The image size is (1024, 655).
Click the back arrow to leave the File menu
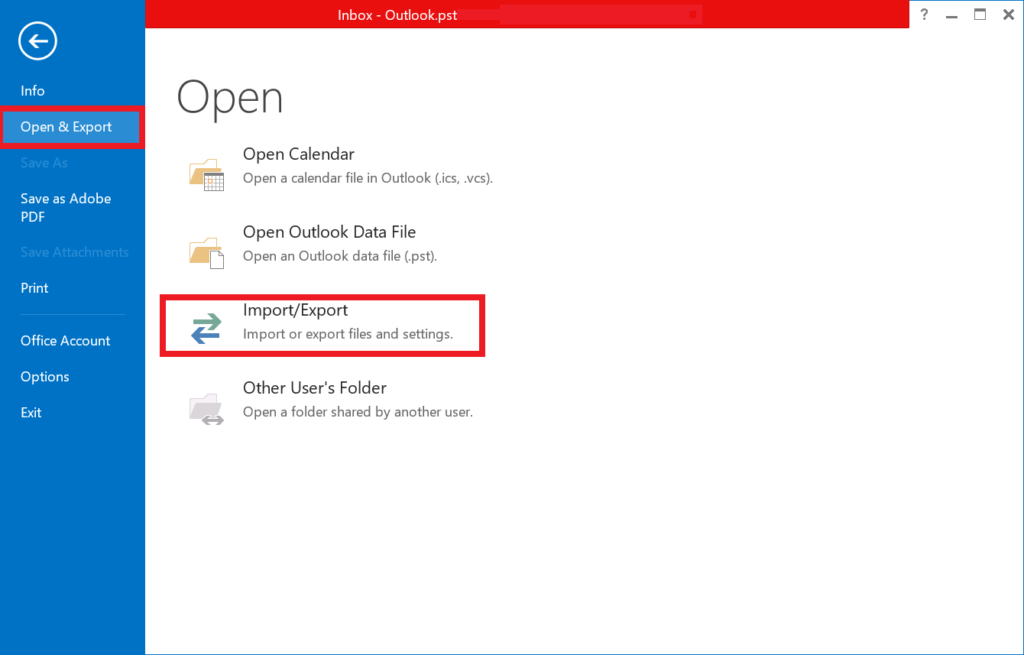point(37,41)
